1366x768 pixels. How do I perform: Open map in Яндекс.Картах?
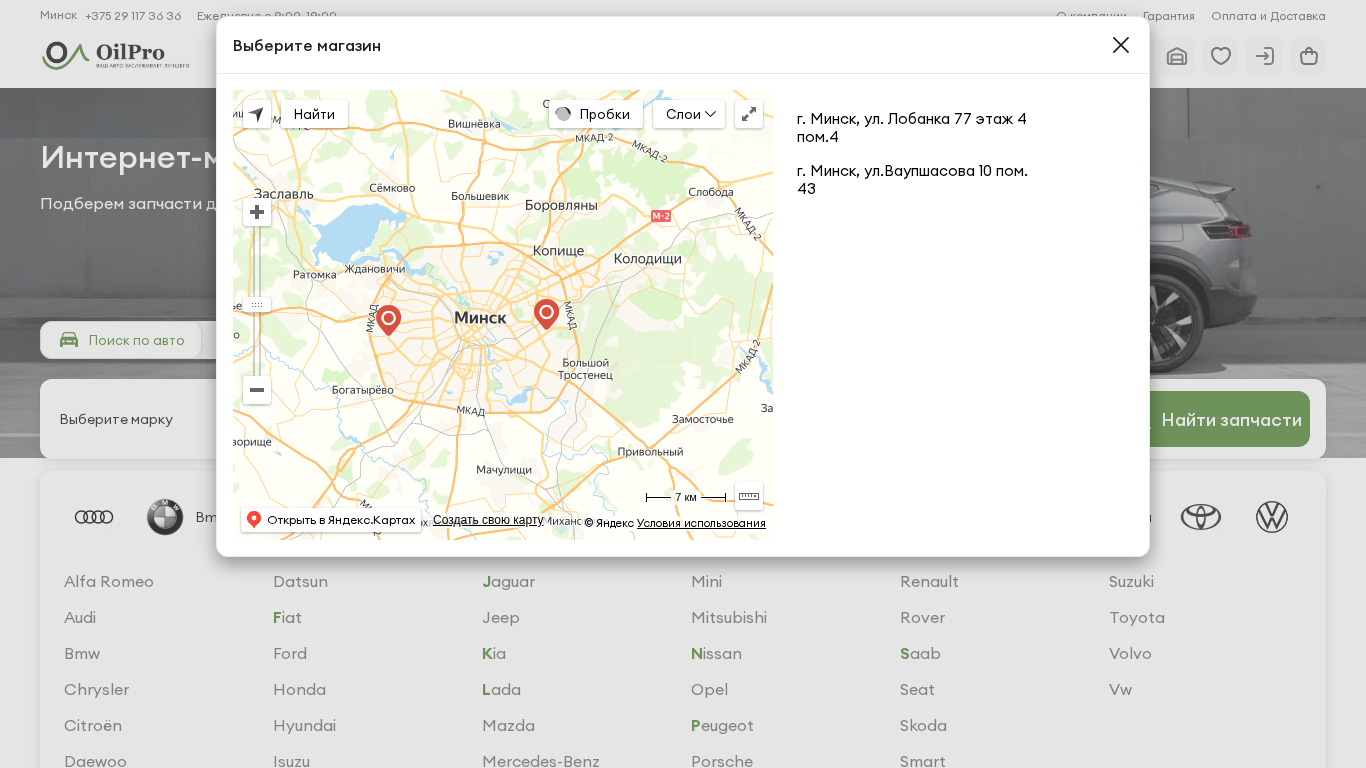331,520
